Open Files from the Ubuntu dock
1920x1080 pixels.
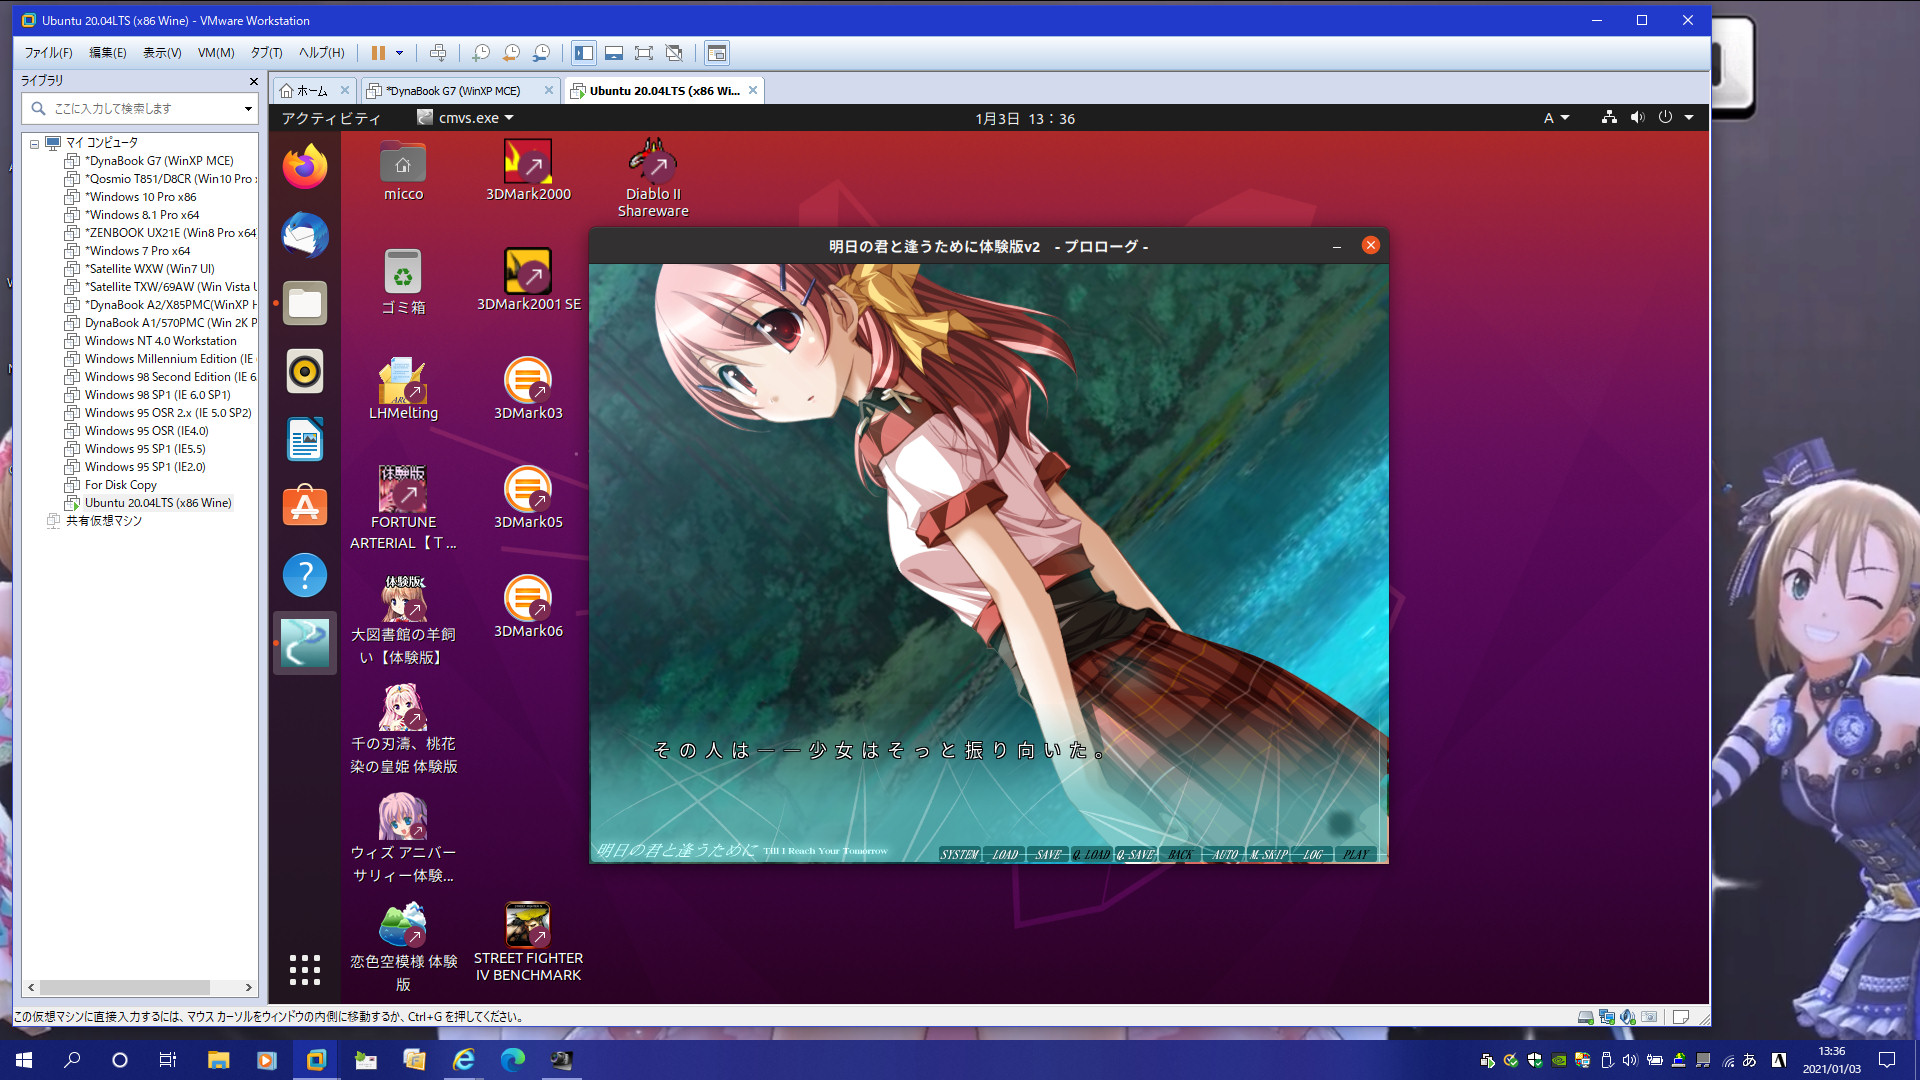305,303
